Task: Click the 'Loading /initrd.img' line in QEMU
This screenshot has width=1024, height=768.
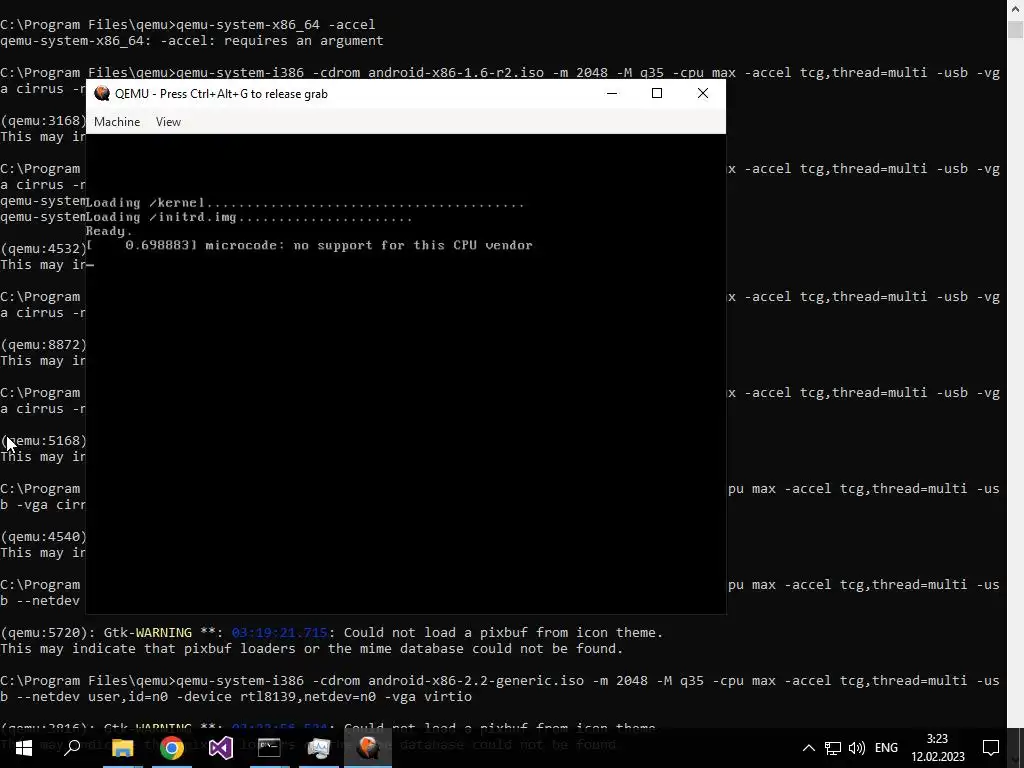Action: tap(249, 217)
